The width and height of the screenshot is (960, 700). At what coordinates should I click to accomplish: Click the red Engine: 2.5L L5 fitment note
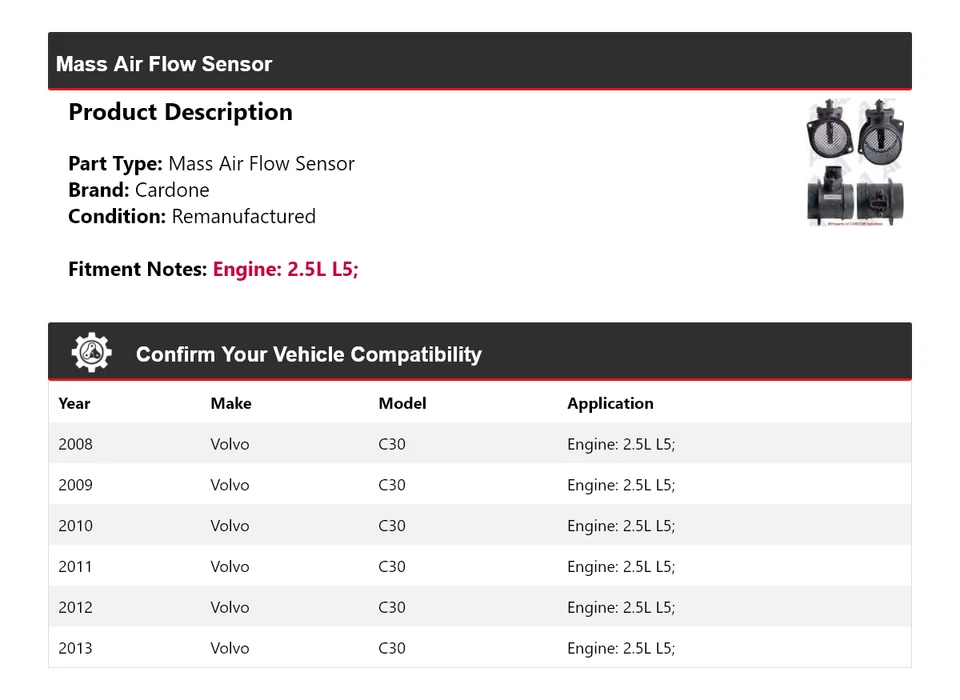point(285,269)
